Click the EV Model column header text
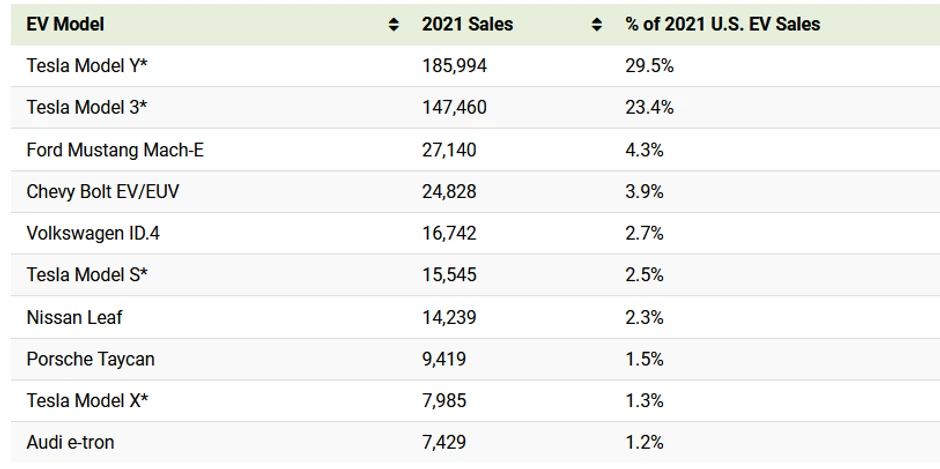Screen dimensions: 940x469 (65, 23)
